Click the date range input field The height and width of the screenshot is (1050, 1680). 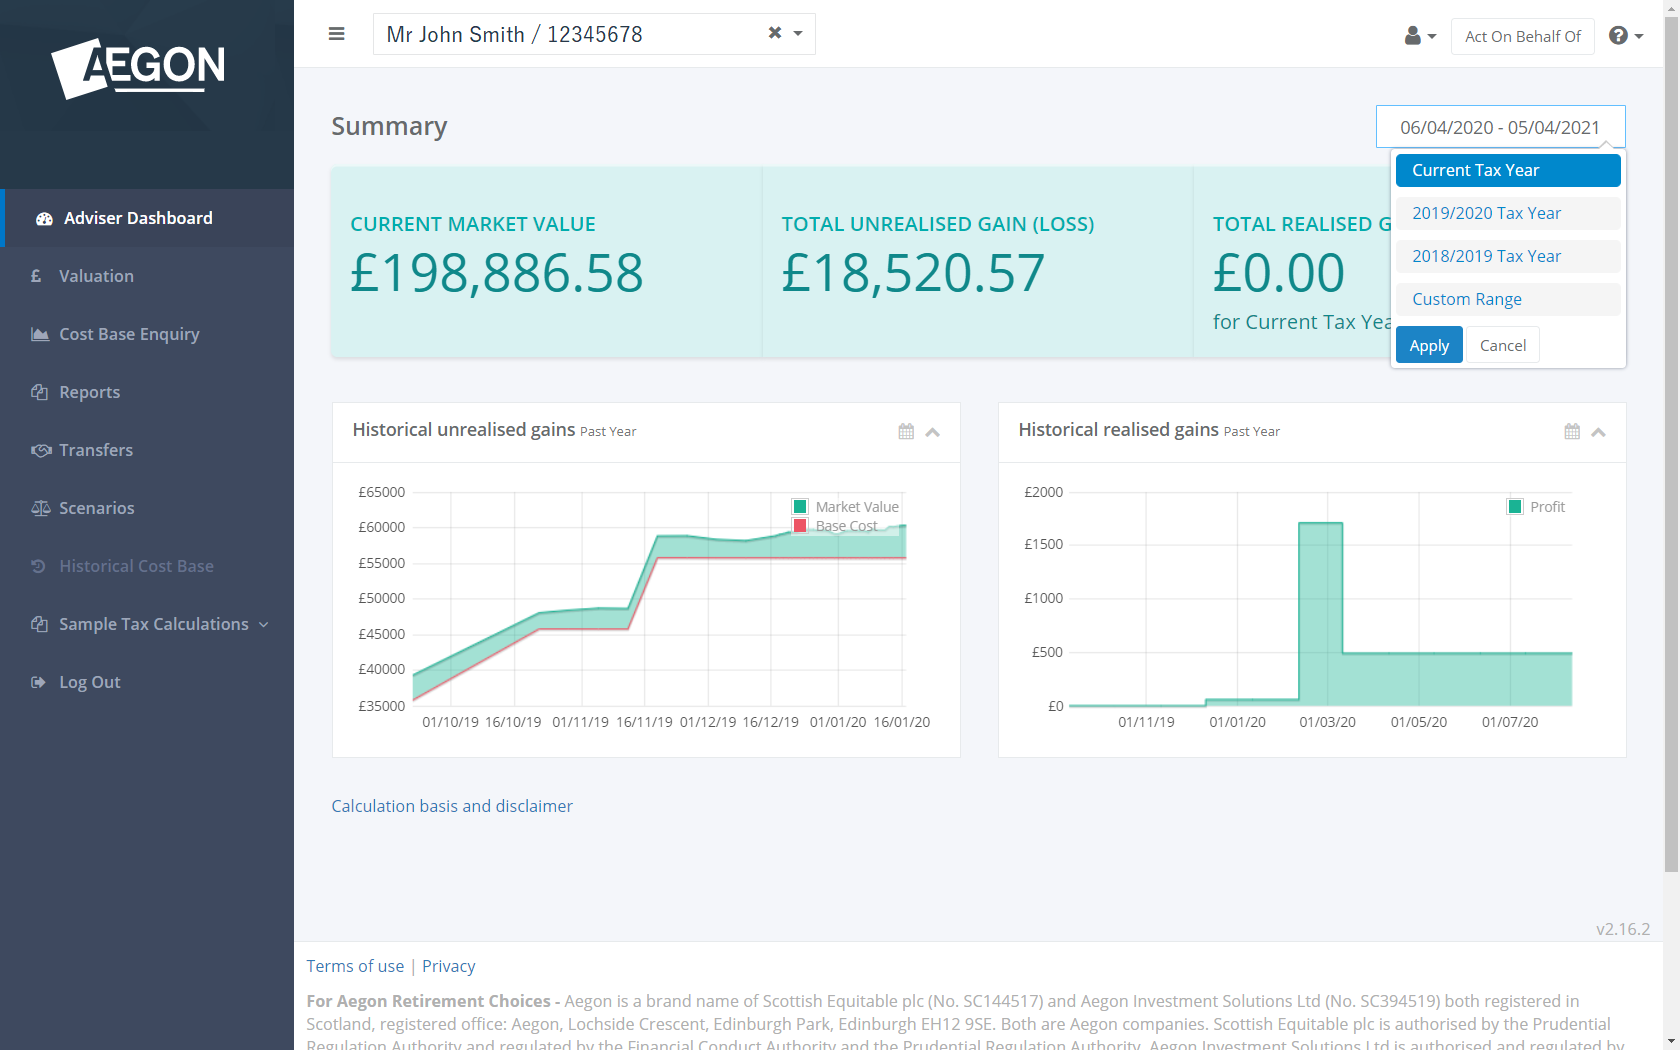point(1500,127)
